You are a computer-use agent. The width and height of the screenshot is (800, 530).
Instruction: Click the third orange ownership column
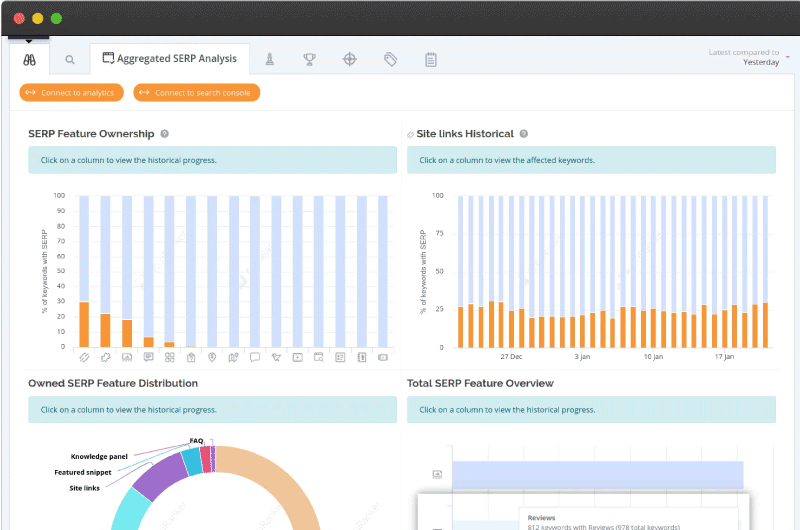point(127,334)
